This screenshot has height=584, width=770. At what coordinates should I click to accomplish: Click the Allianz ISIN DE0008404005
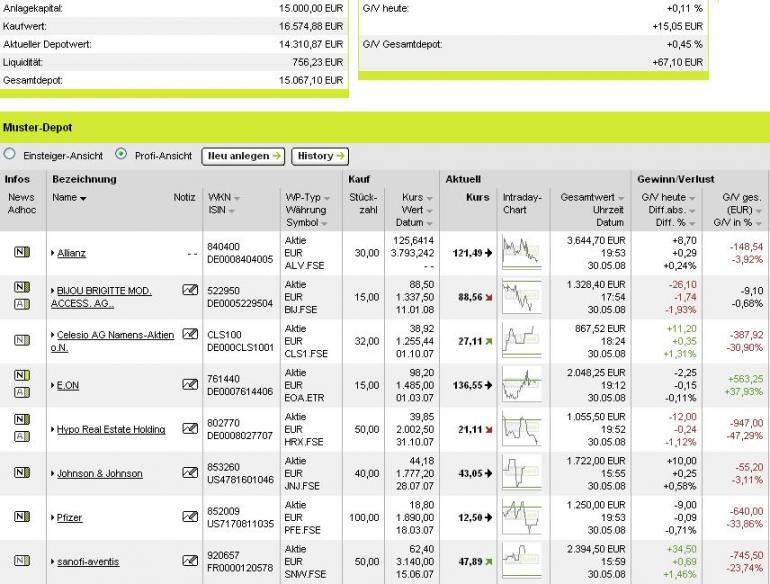[x=240, y=259]
